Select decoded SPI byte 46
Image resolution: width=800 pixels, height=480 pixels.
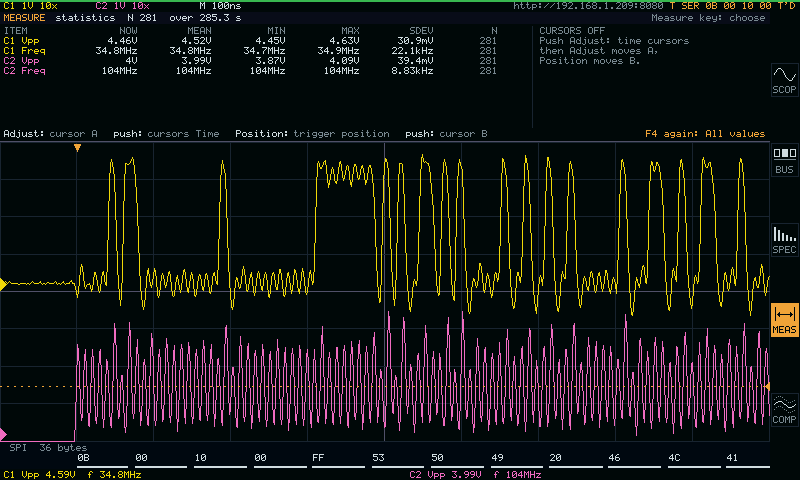point(614,458)
